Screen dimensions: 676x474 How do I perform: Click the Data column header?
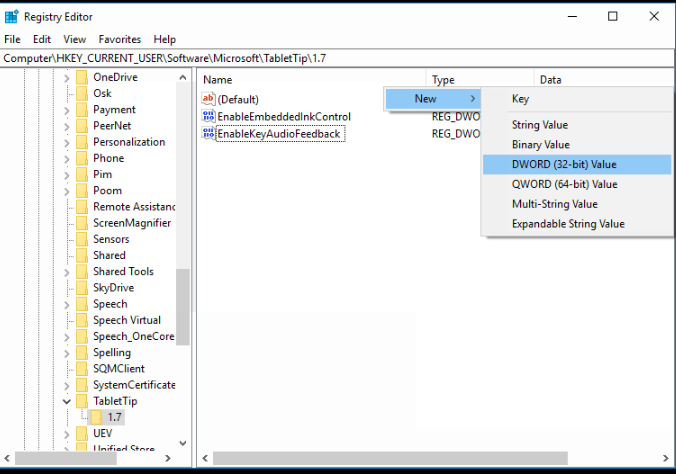(x=603, y=80)
